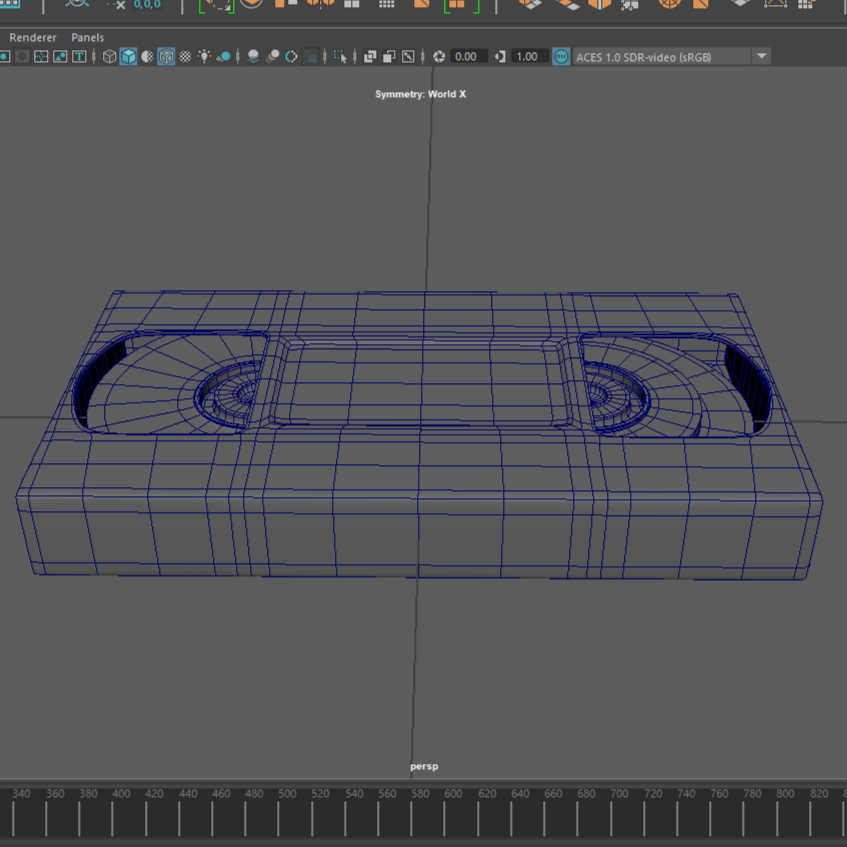This screenshot has width=847, height=847.
Task: Expand the view transform dropdown arrow
Action: (762, 57)
